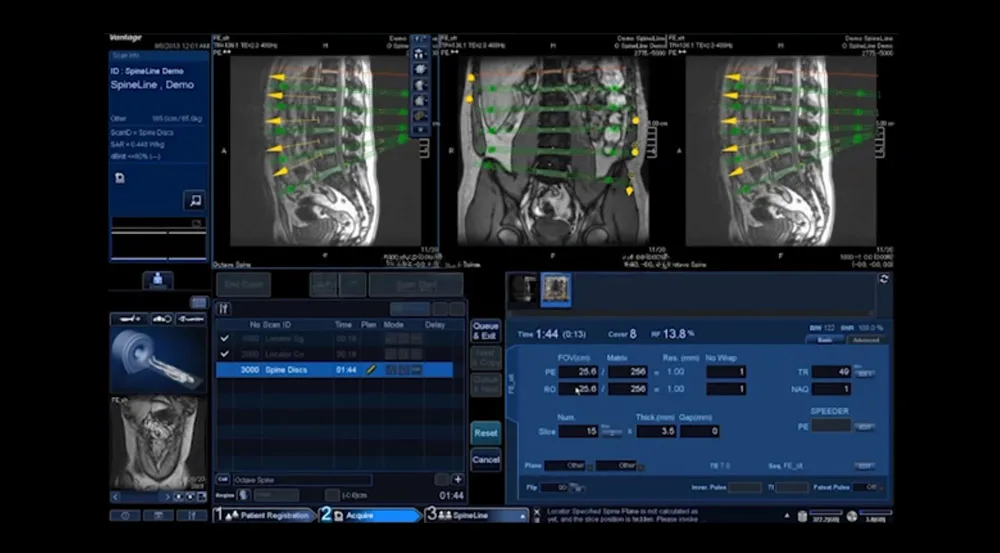Toggle checkmark on the Locator Co row
This screenshot has width=1000, height=553.
click(224, 354)
